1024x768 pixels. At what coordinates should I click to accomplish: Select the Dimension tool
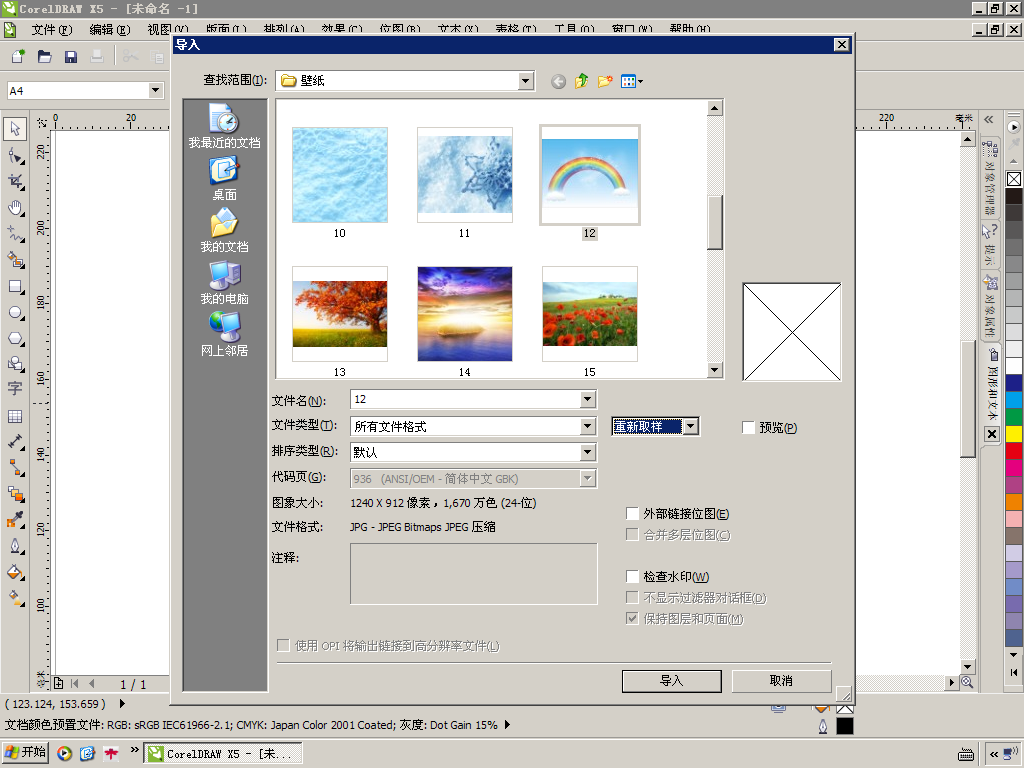(x=15, y=442)
